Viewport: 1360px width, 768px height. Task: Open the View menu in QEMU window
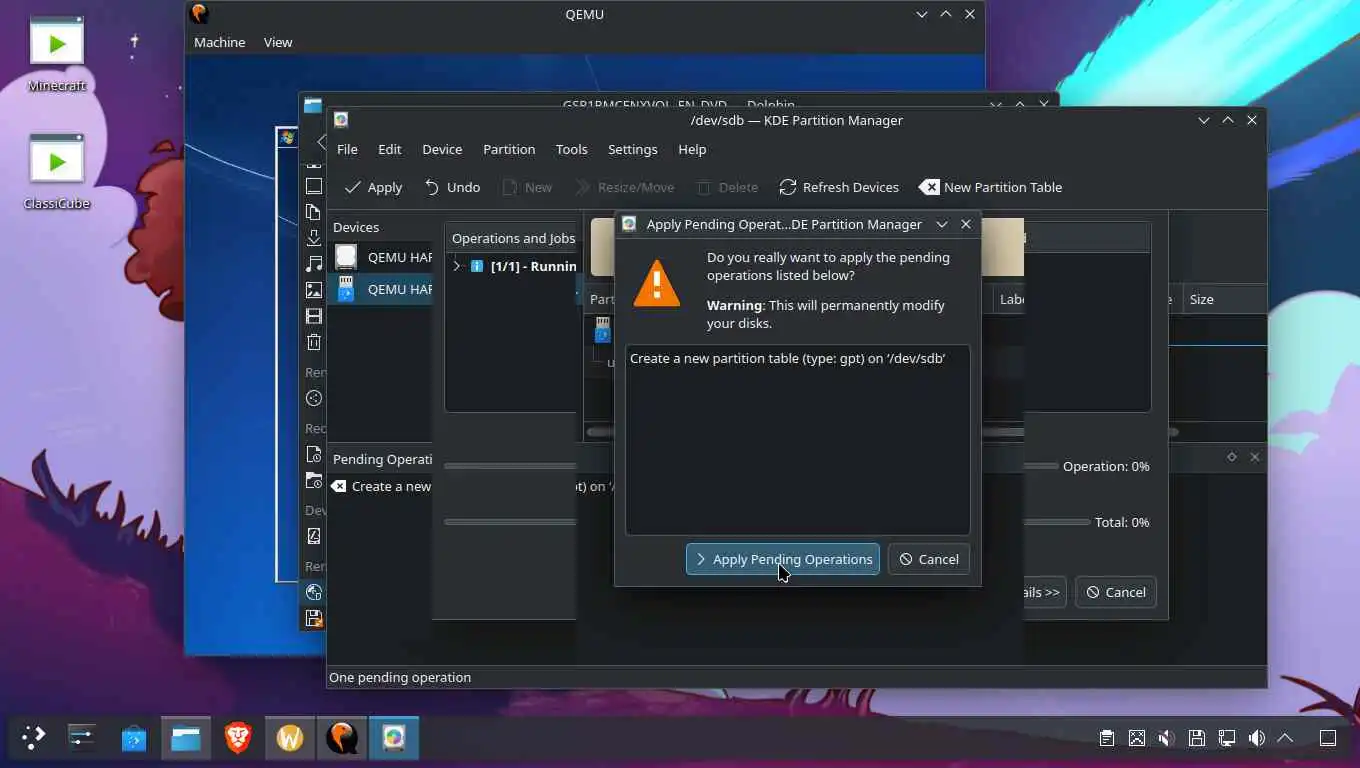click(x=278, y=42)
